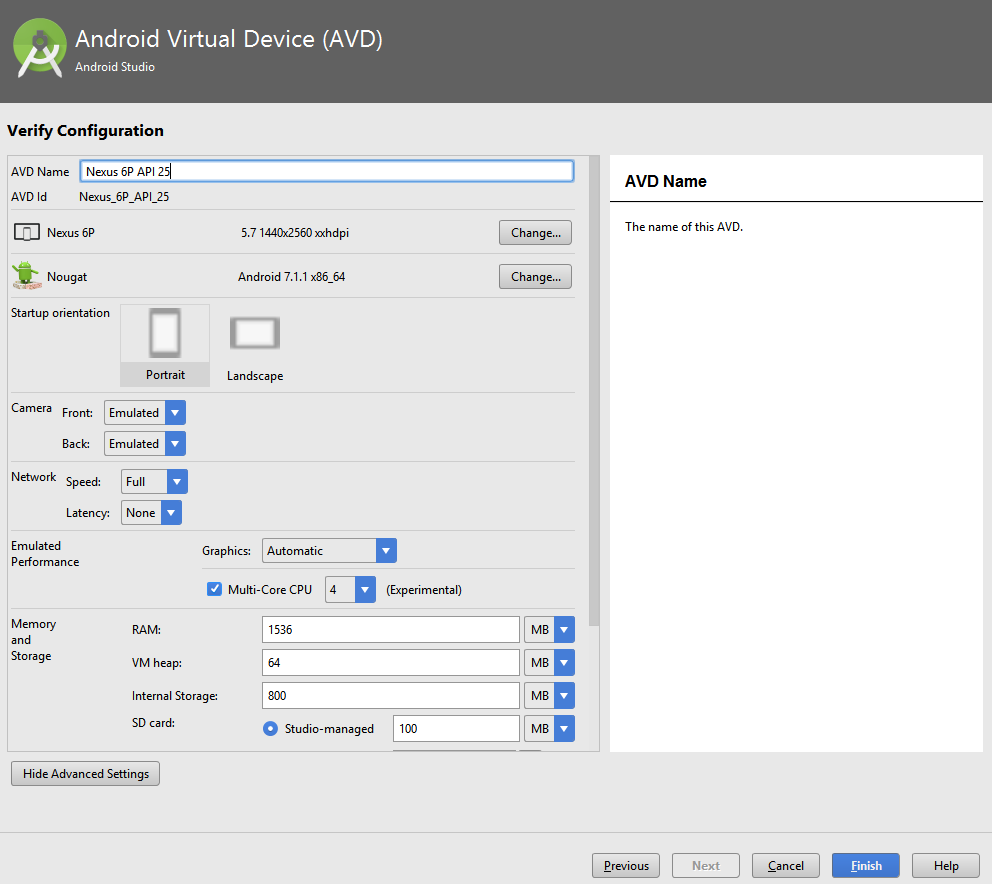The width and height of the screenshot is (992, 884).
Task: Open the Network Latency dropdown
Action: coord(151,513)
